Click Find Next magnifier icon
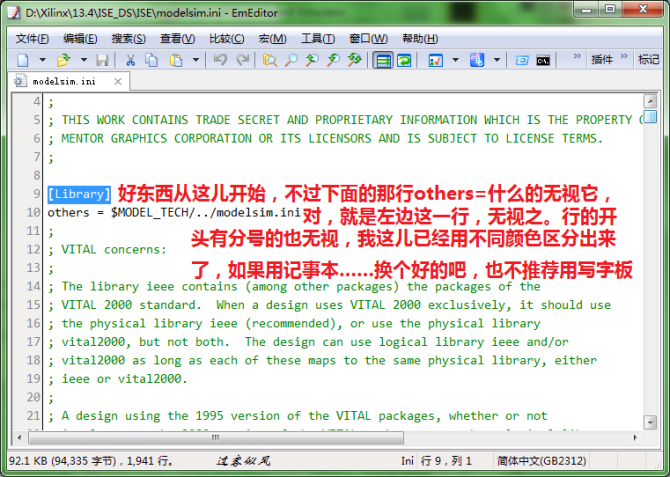This screenshot has height=477, width=670. pyautogui.click(x=333, y=60)
